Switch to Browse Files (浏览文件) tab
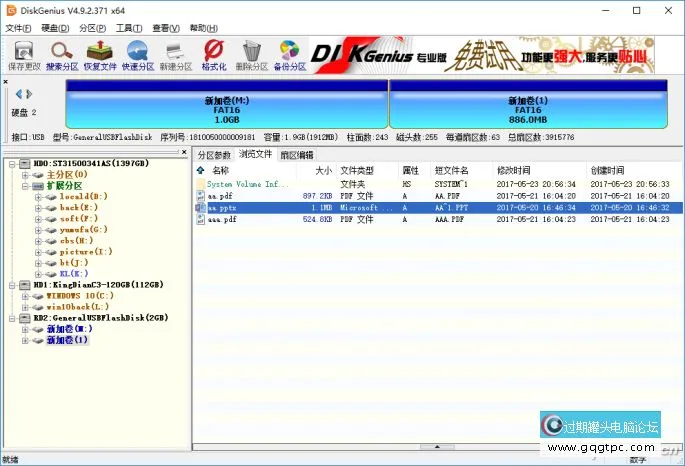This screenshot has width=685, height=466. pyautogui.click(x=256, y=154)
